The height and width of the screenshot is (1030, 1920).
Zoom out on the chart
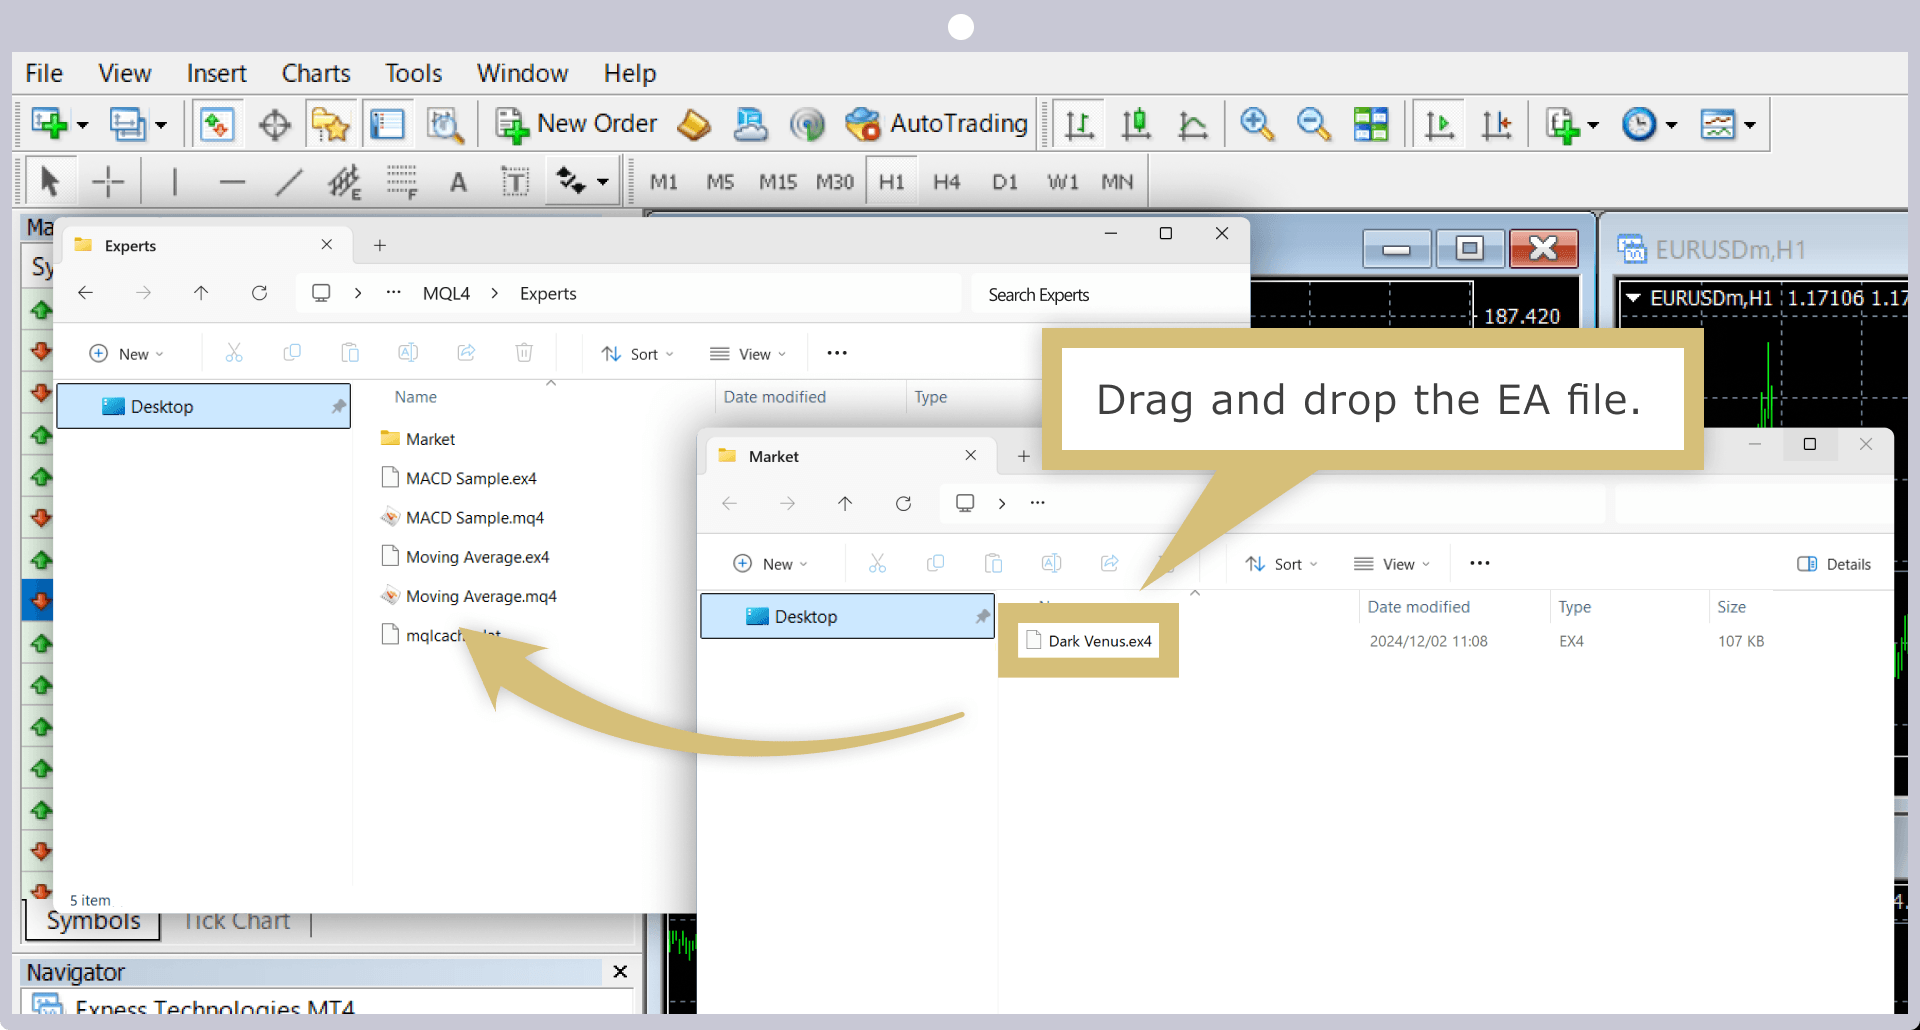click(x=1313, y=124)
